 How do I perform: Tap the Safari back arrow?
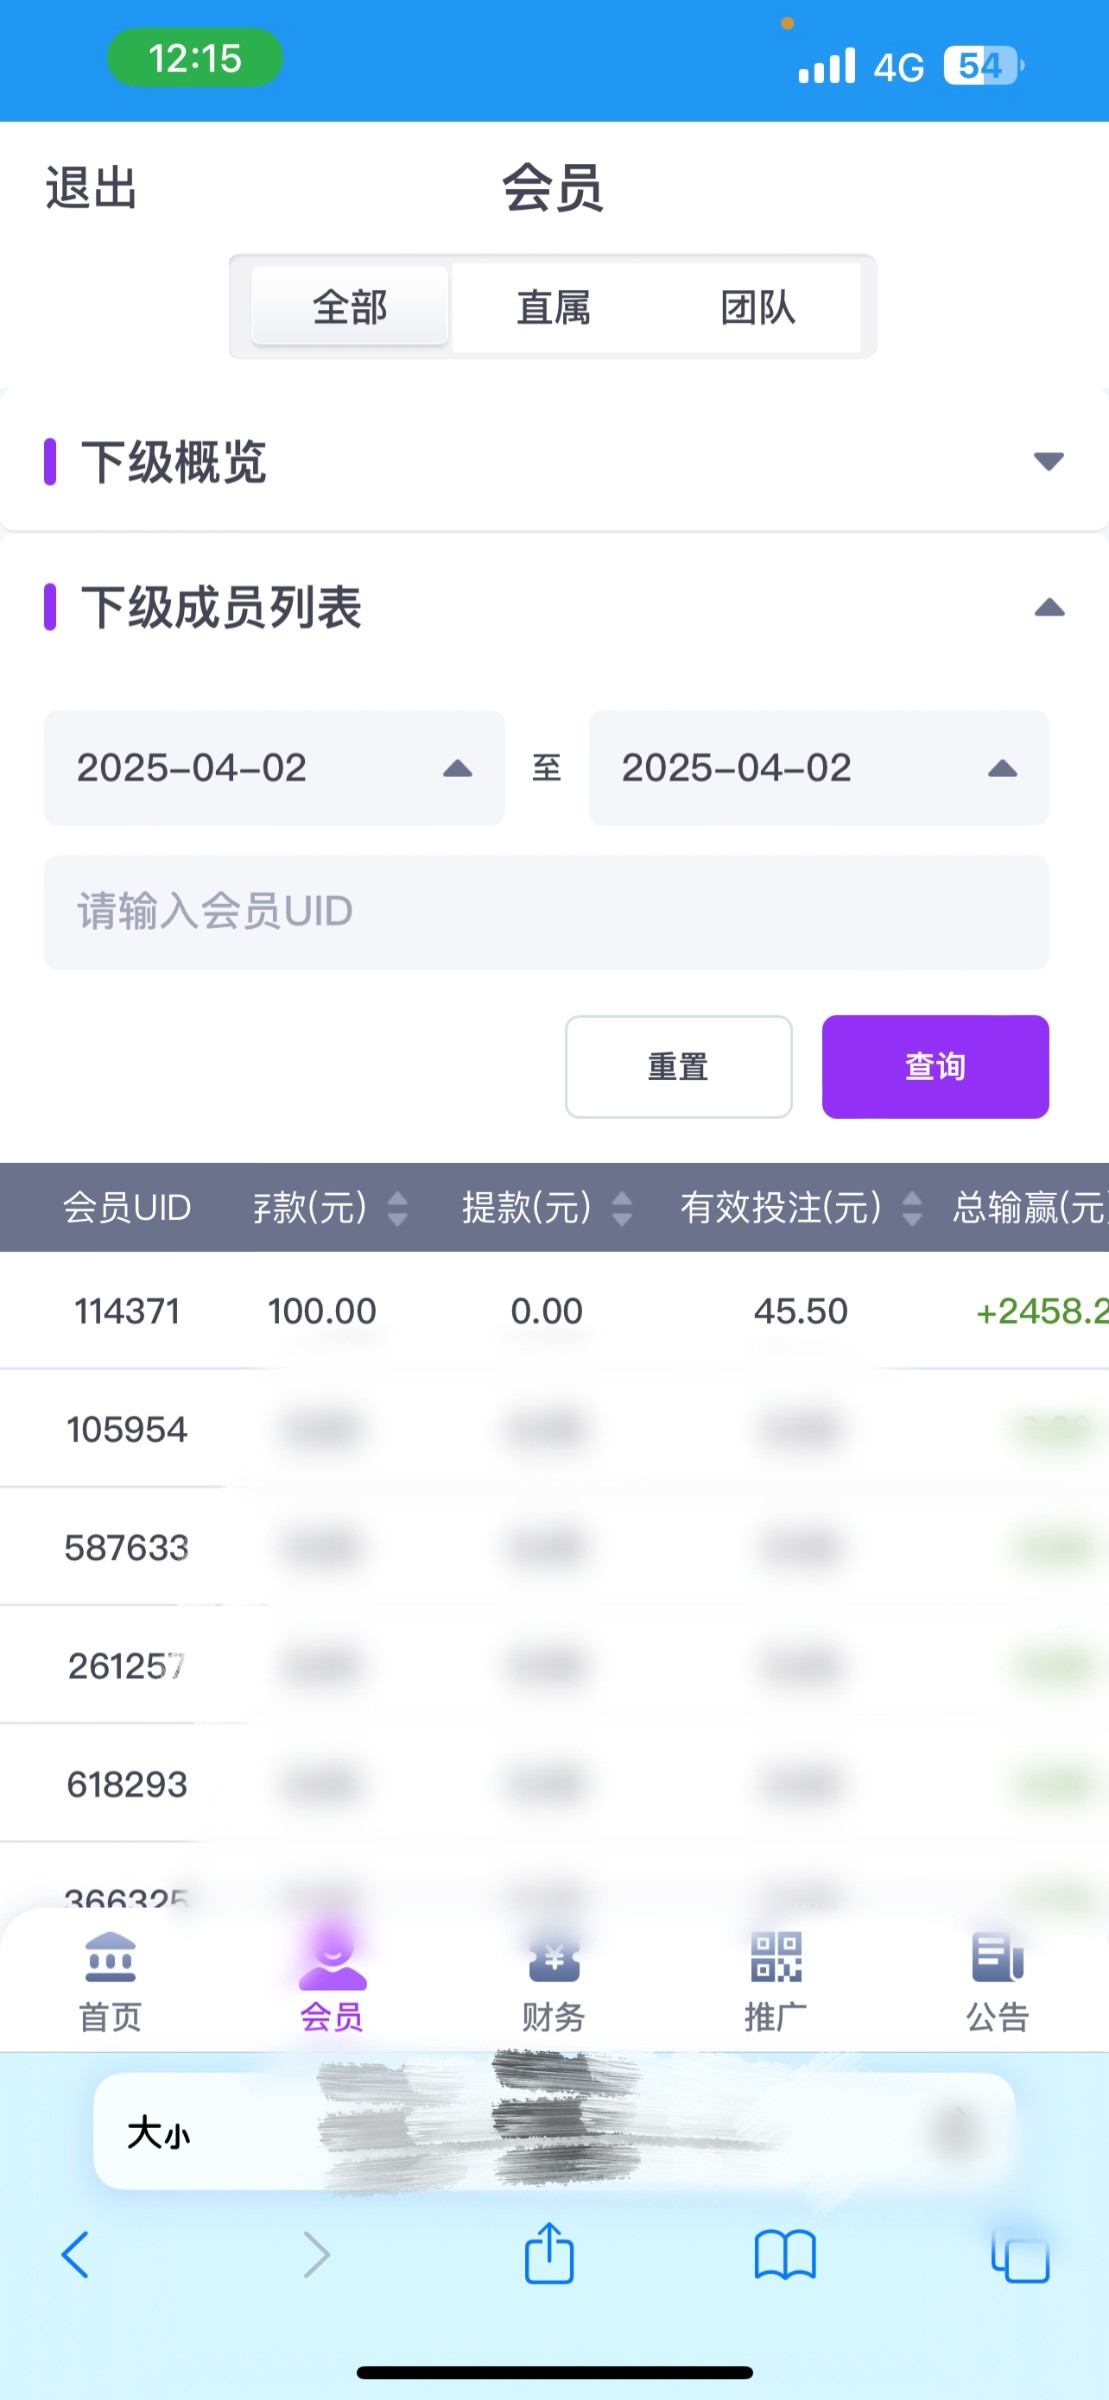[76, 2255]
